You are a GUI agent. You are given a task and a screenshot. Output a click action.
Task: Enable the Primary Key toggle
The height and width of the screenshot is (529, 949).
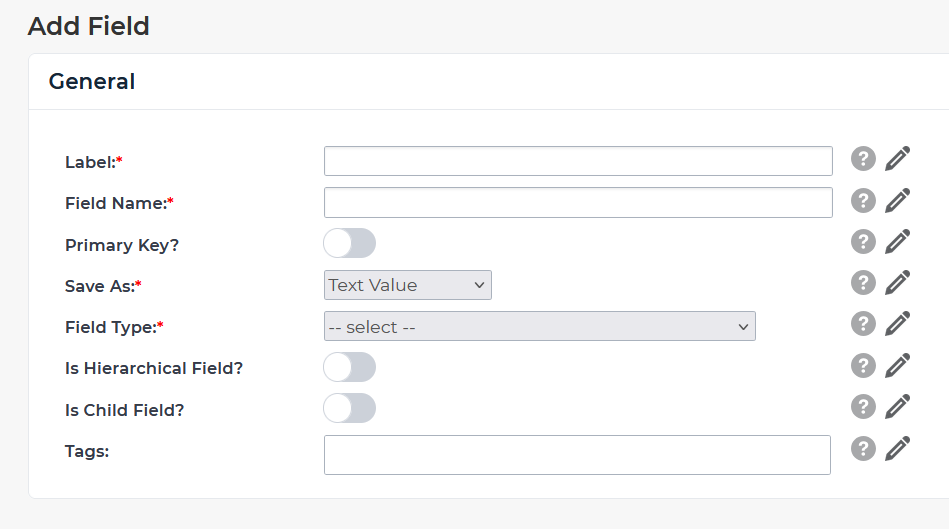349,243
